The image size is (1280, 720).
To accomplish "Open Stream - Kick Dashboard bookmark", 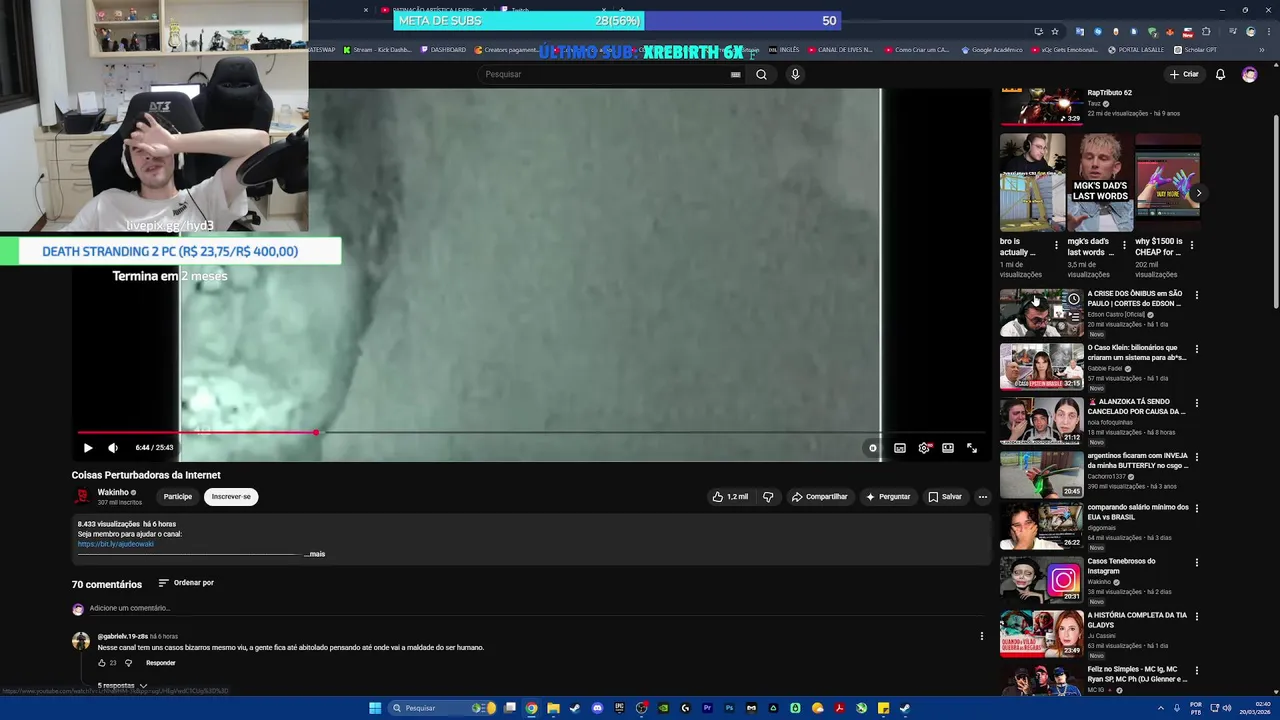I will [x=376, y=50].
